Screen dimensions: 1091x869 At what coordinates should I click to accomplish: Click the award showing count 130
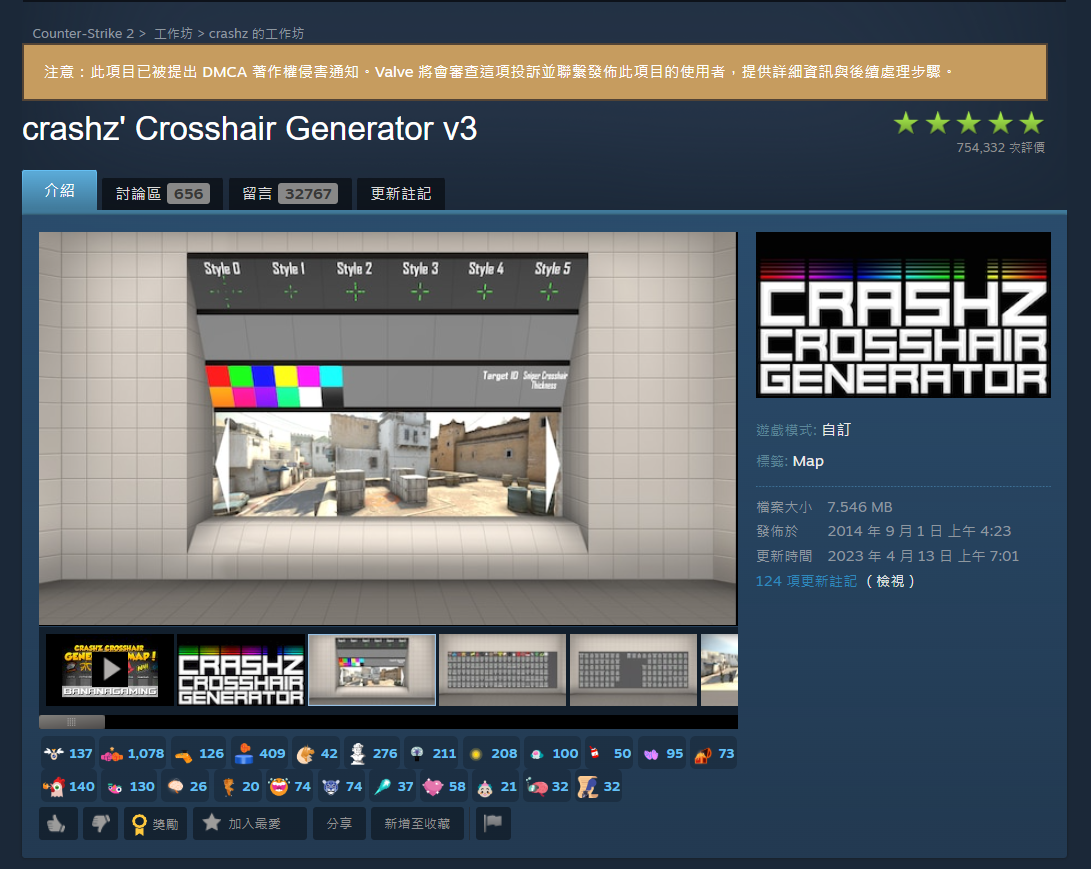click(x=130, y=786)
